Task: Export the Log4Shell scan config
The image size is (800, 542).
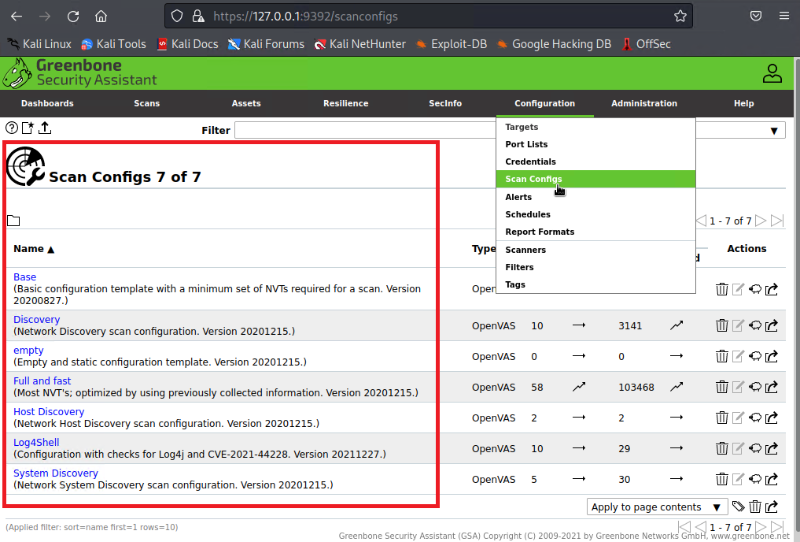Action: [772, 449]
